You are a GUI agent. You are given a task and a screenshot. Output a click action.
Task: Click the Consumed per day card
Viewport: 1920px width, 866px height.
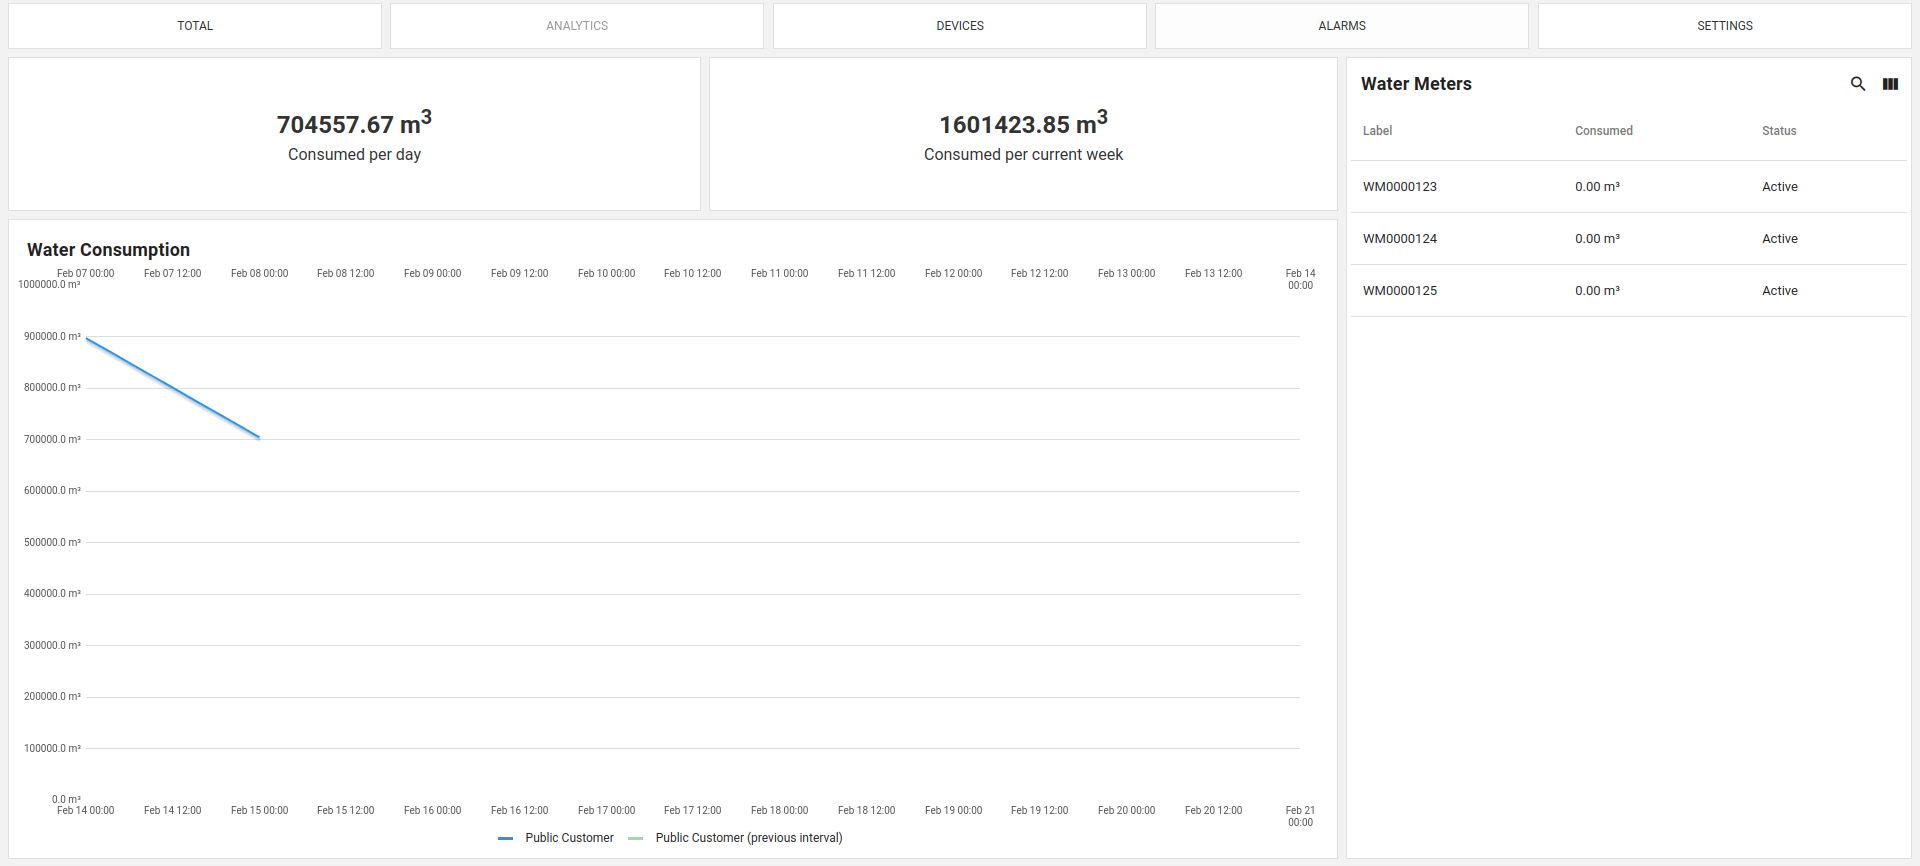(354, 134)
